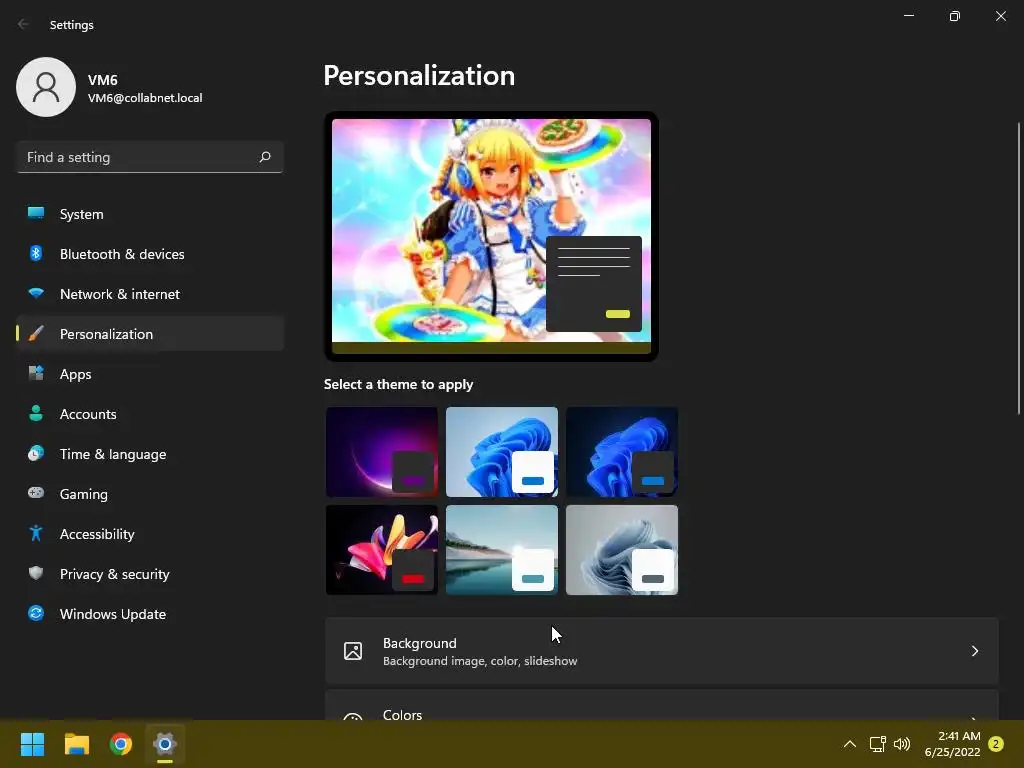Click the Apps icon in sidebar
The height and width of the screenshot is (768, 1024).
click(36, 374)
